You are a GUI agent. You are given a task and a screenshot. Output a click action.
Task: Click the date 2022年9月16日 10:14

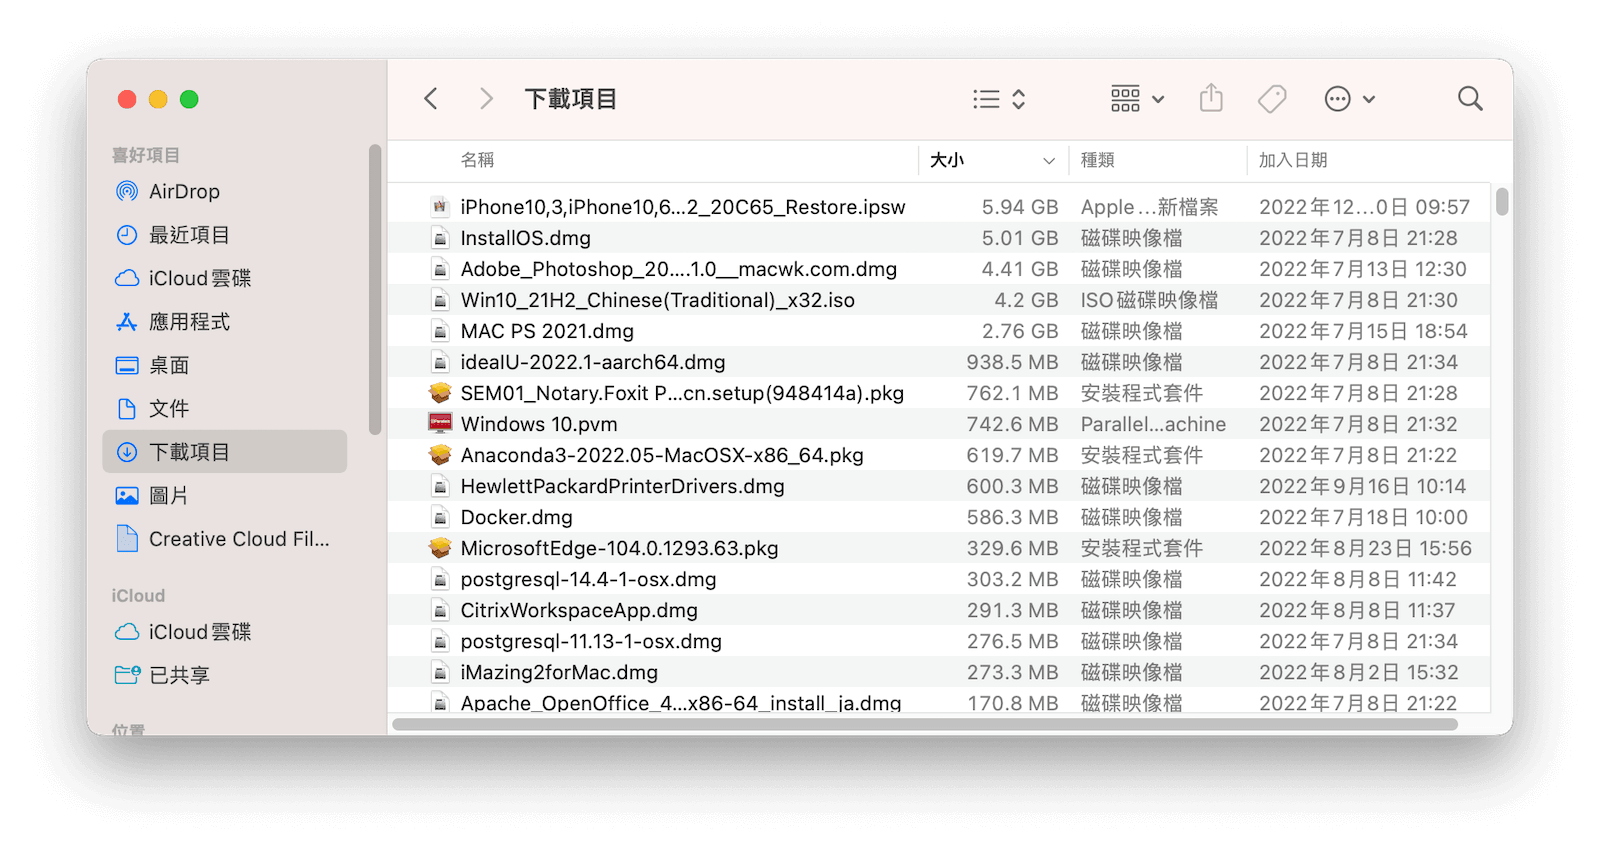pos(1362,486)
